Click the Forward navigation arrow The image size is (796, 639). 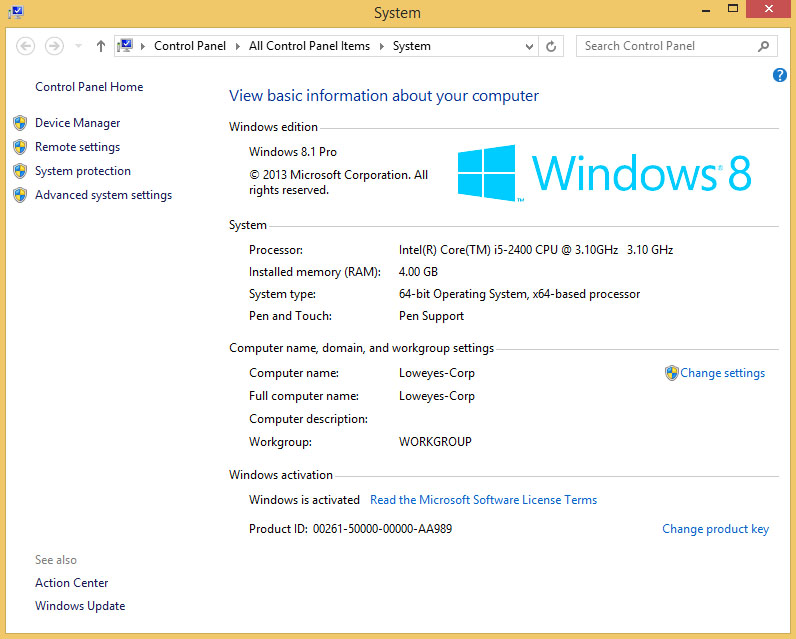[54, 46]
